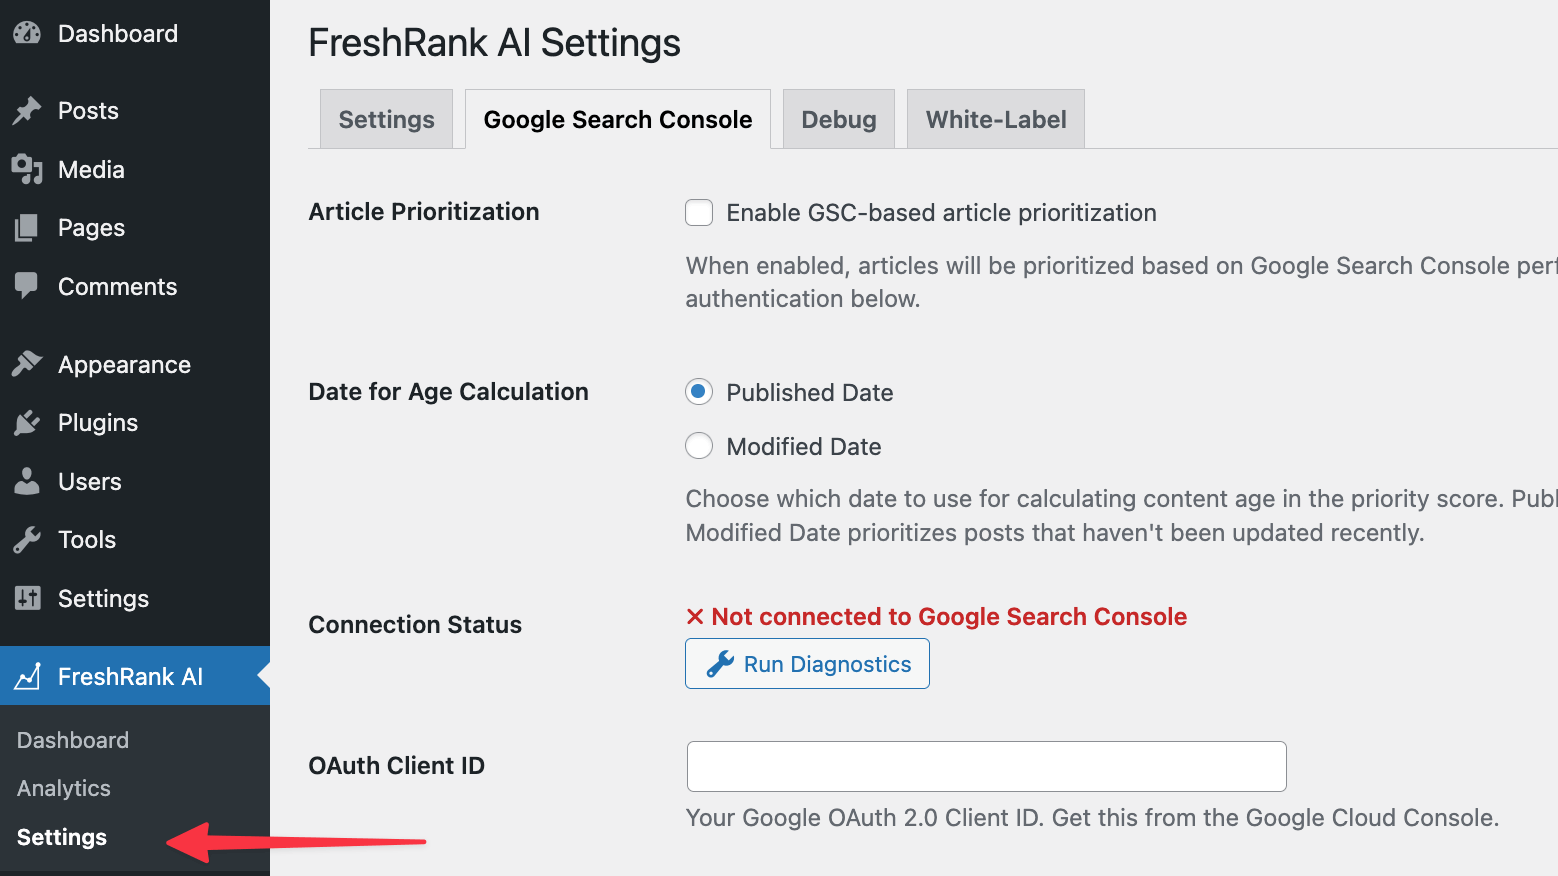Select the Published Date radio button
The image size is (1558, 876).
point(698,391)
